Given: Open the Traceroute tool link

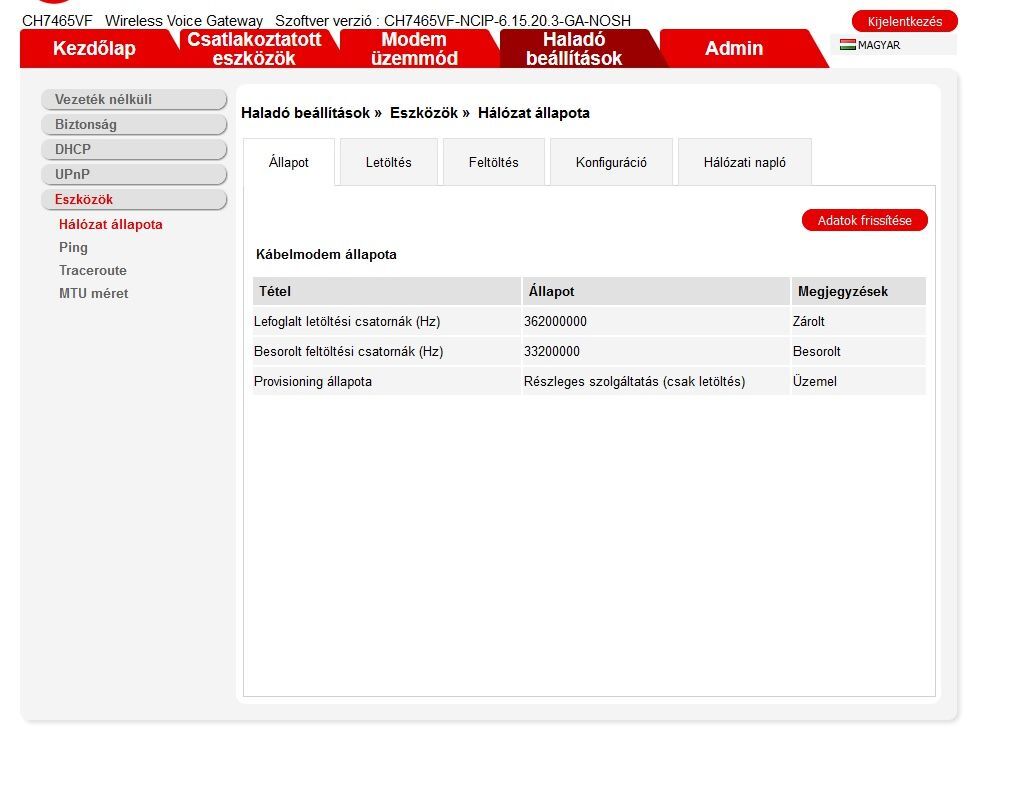Looking at the screenshot, I should [93, 270].
